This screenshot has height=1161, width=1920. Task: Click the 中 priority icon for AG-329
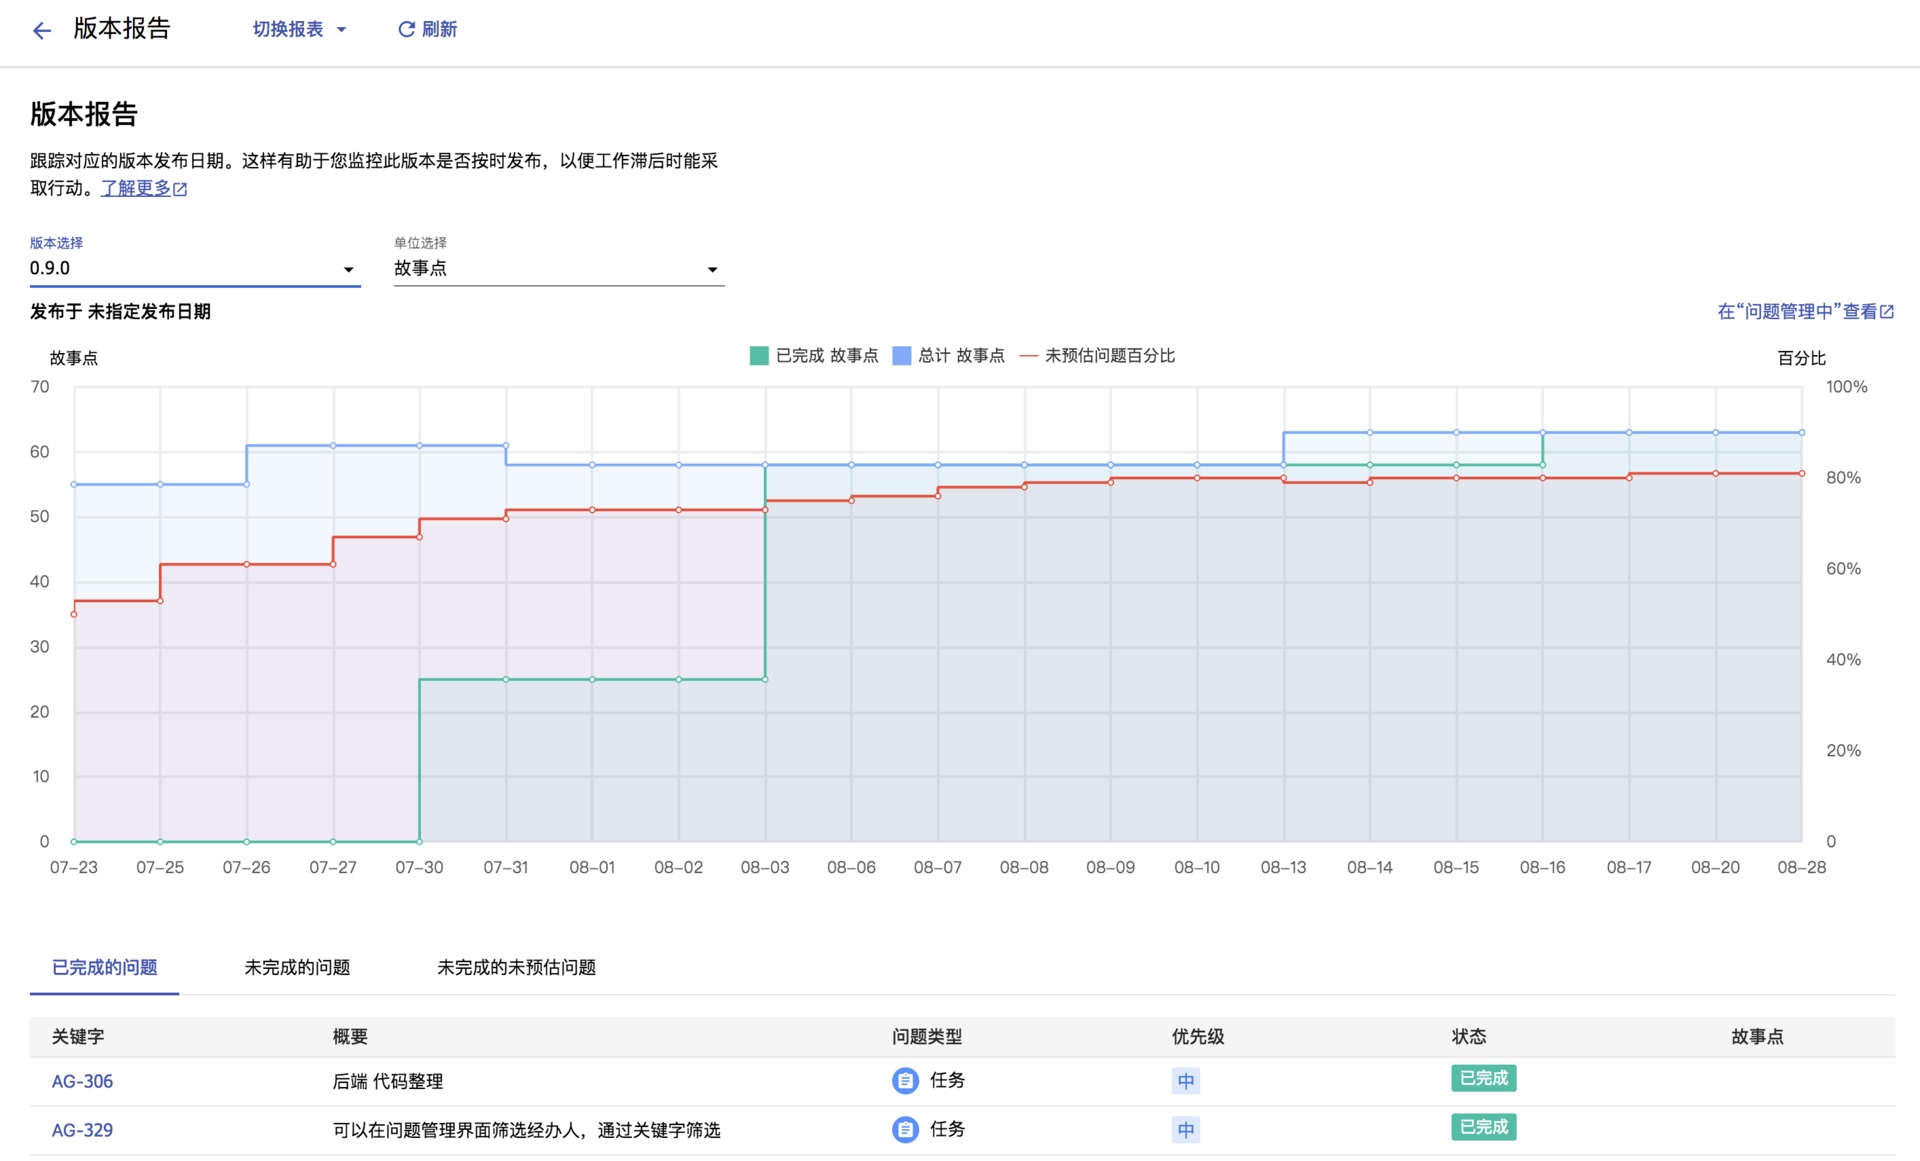1186,1130
